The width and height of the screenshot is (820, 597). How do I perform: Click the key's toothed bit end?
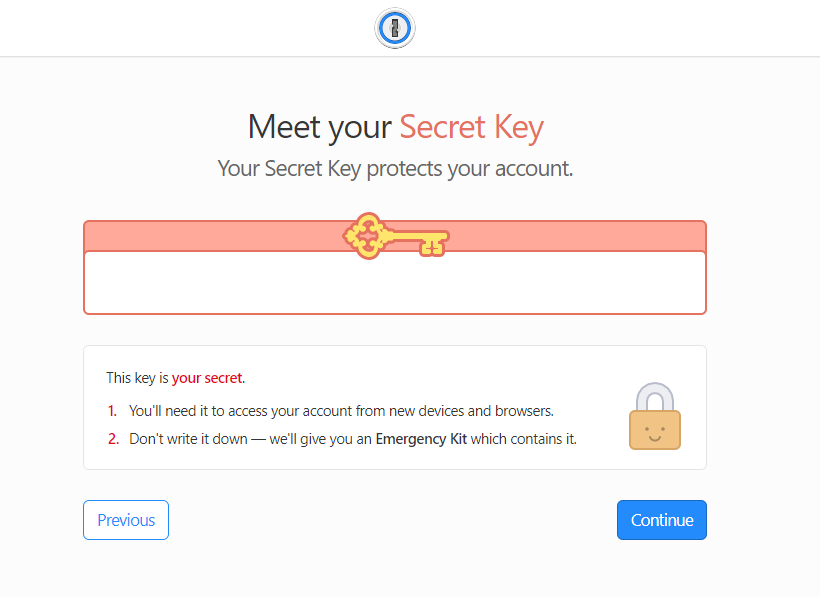(x=434, y=244)
